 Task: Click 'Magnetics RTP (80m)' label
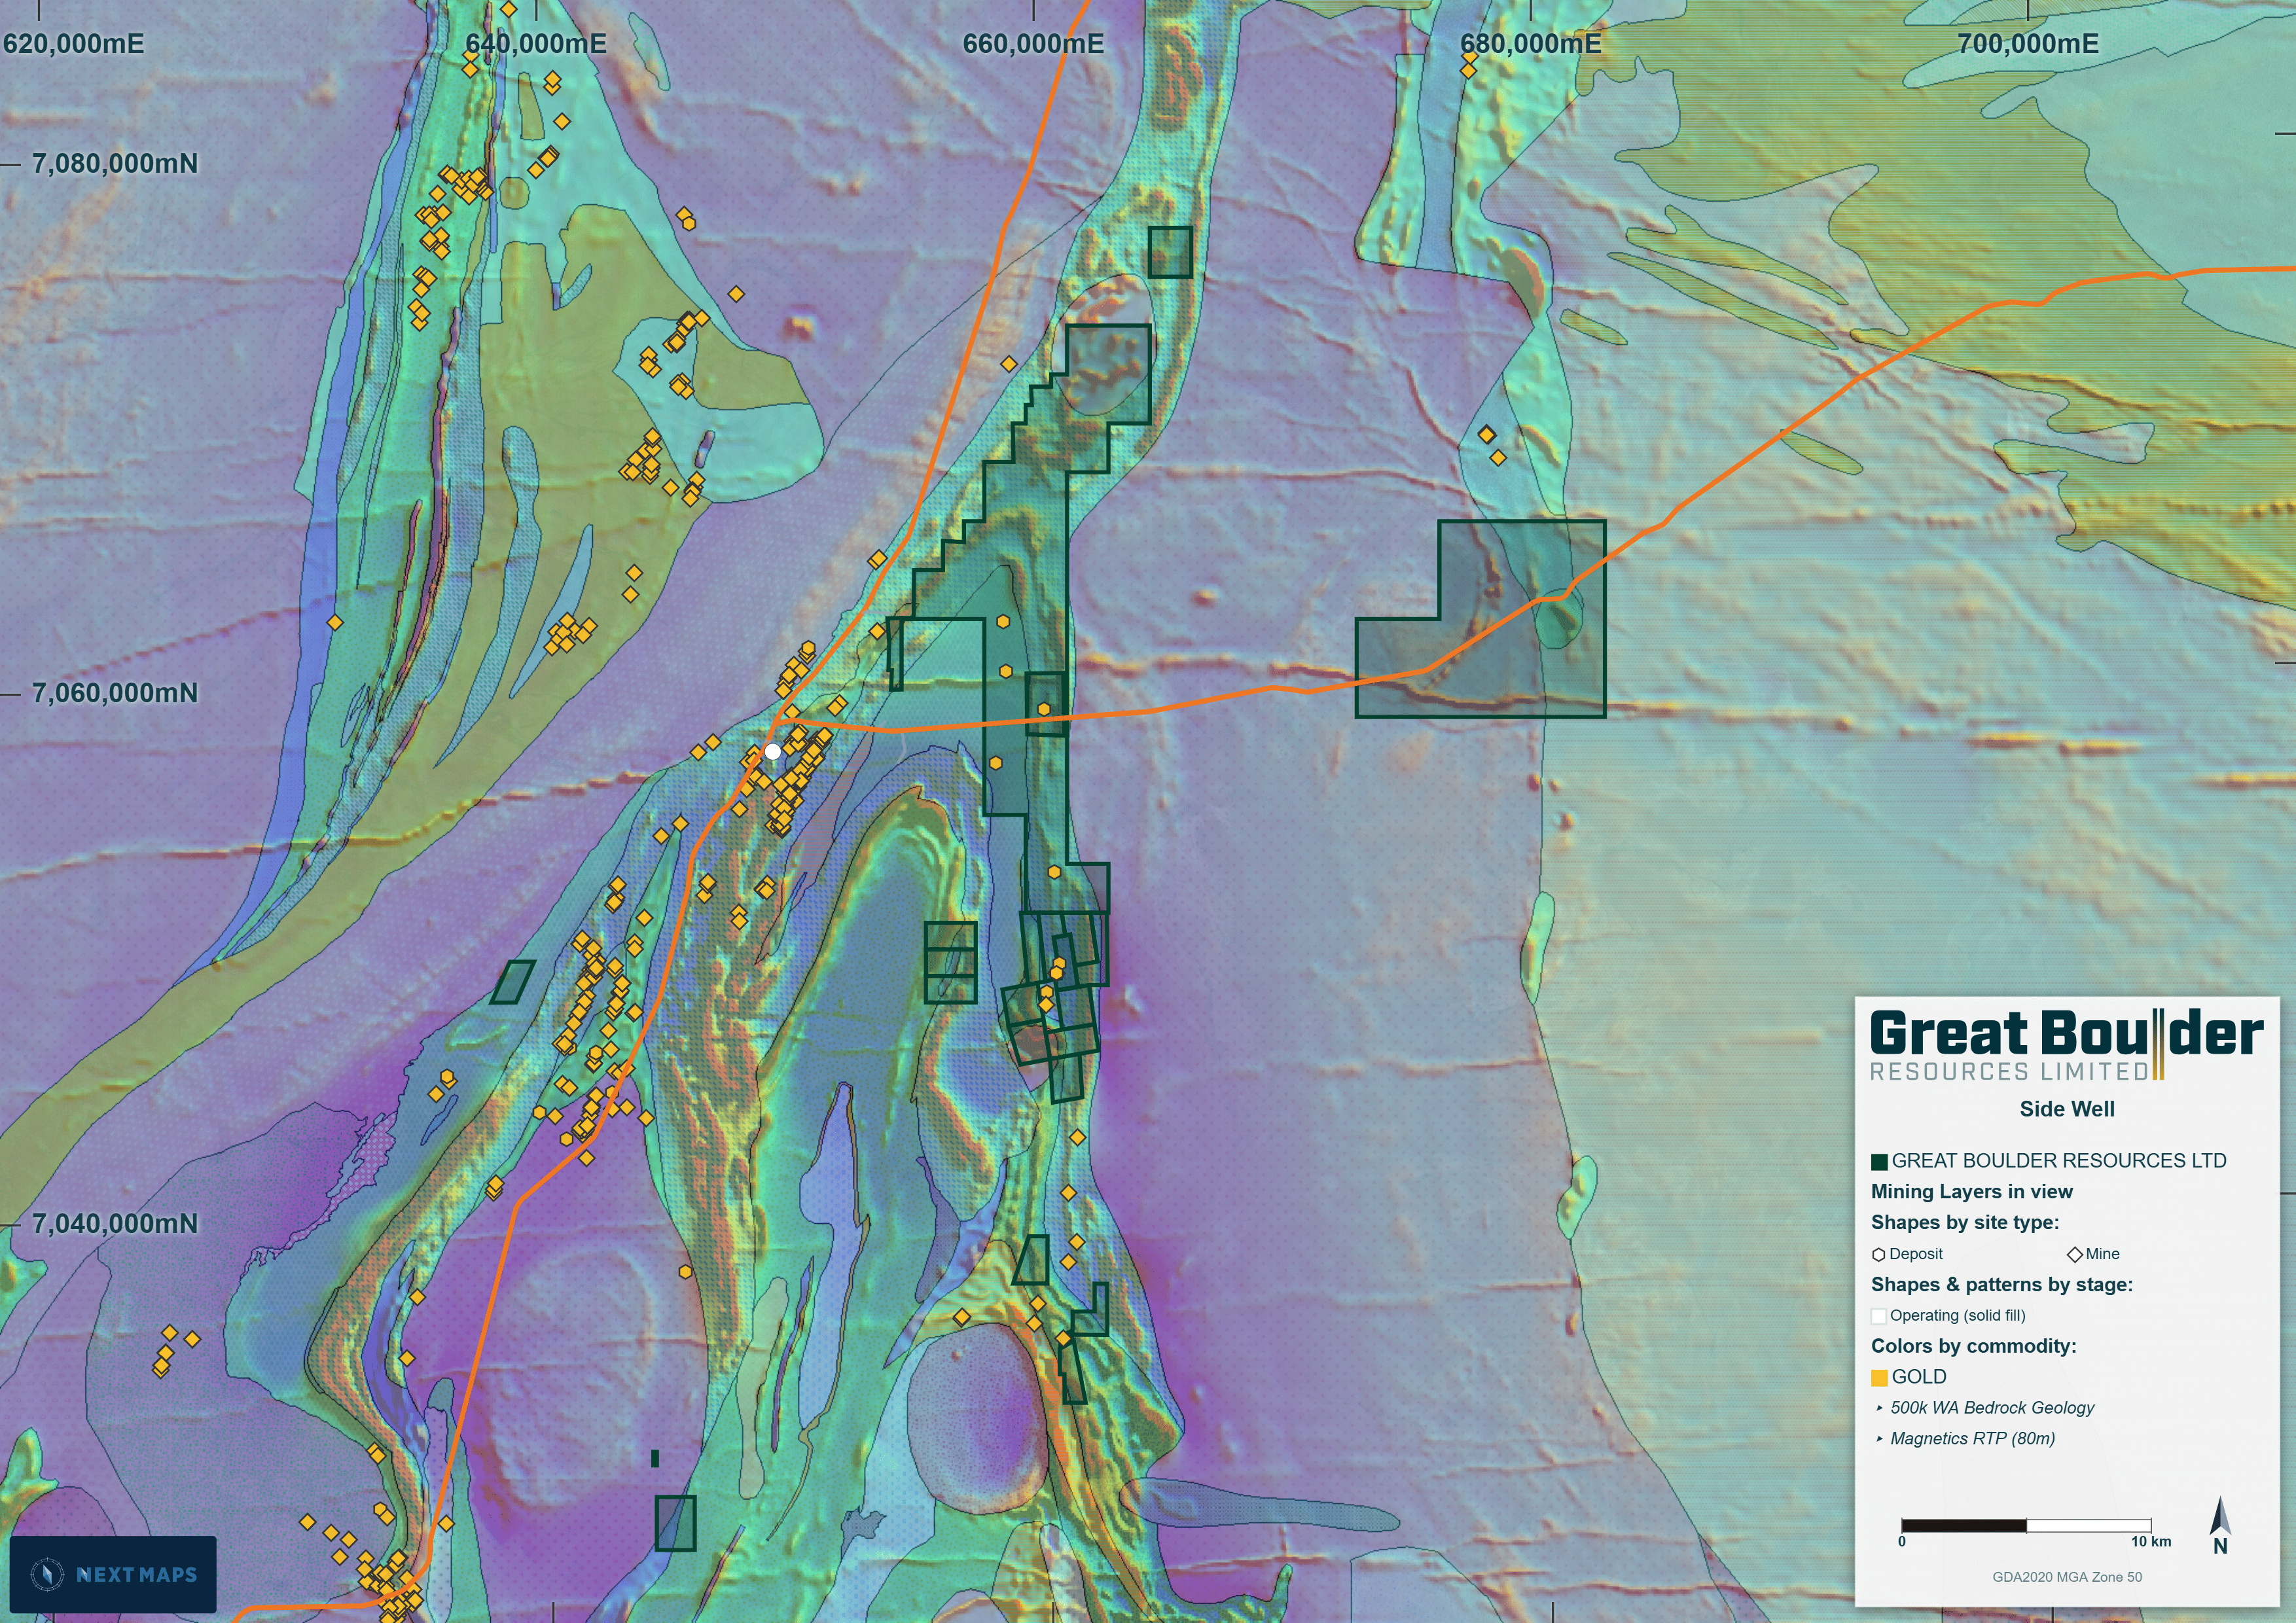coord(1973,1439)
